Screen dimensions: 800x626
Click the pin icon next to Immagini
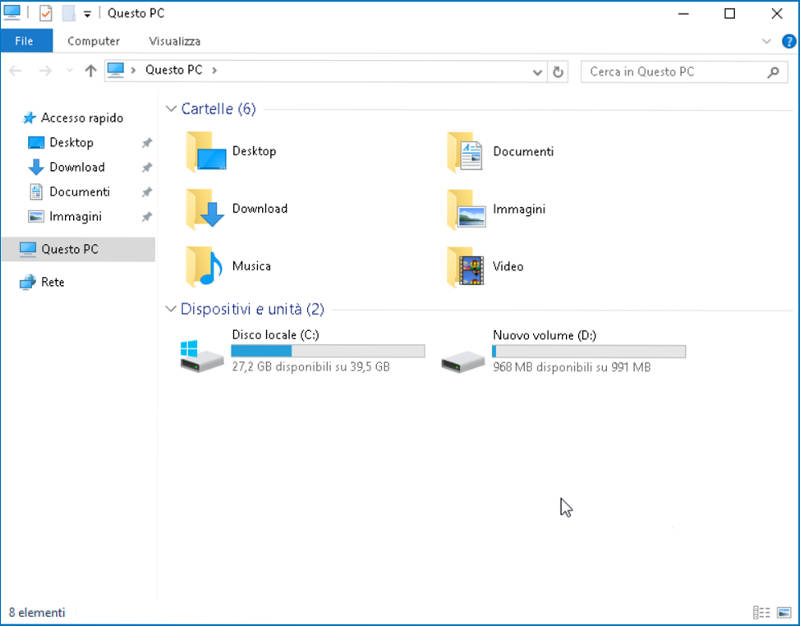147,217
